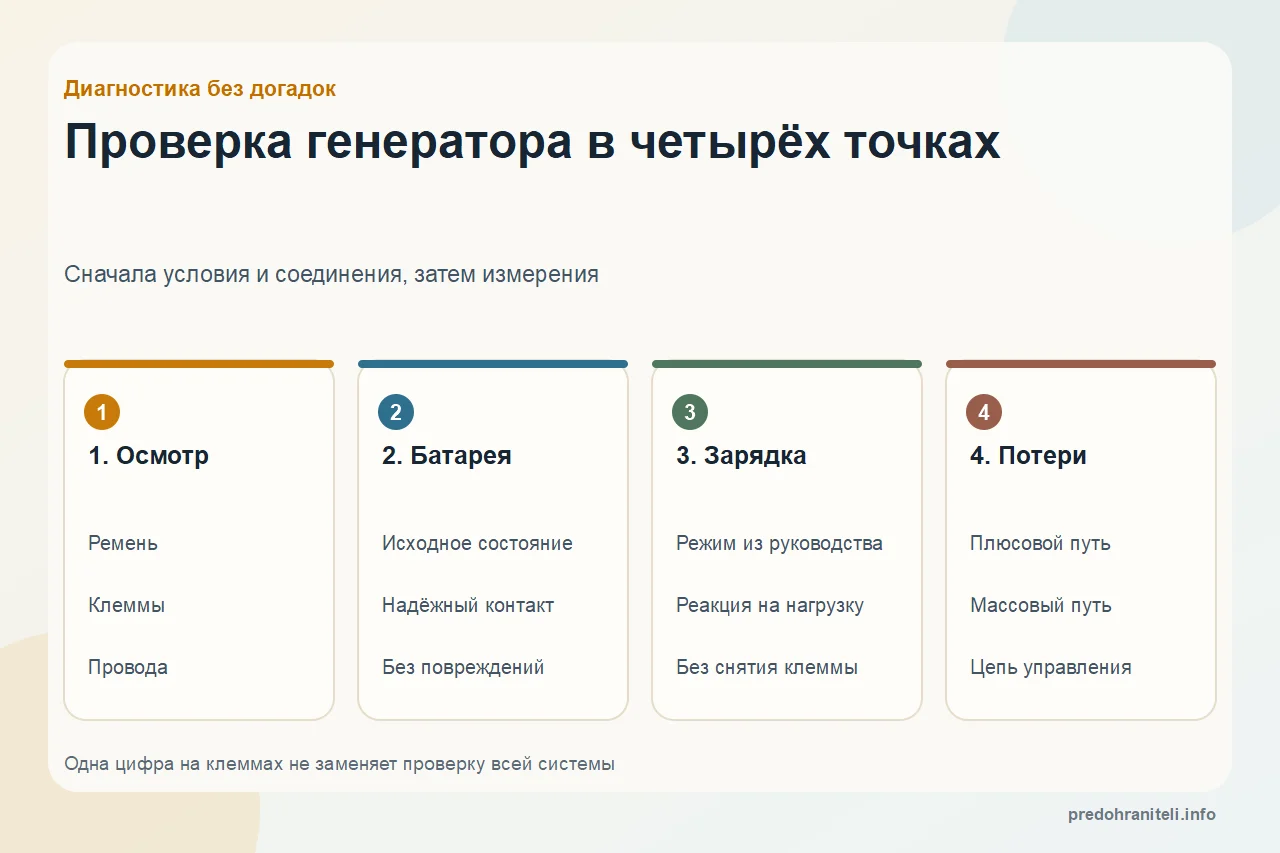This screenshot has height=853, width=1280.
Task: Click the 'Диагностика без догадок' label
Action: [200, 88]
